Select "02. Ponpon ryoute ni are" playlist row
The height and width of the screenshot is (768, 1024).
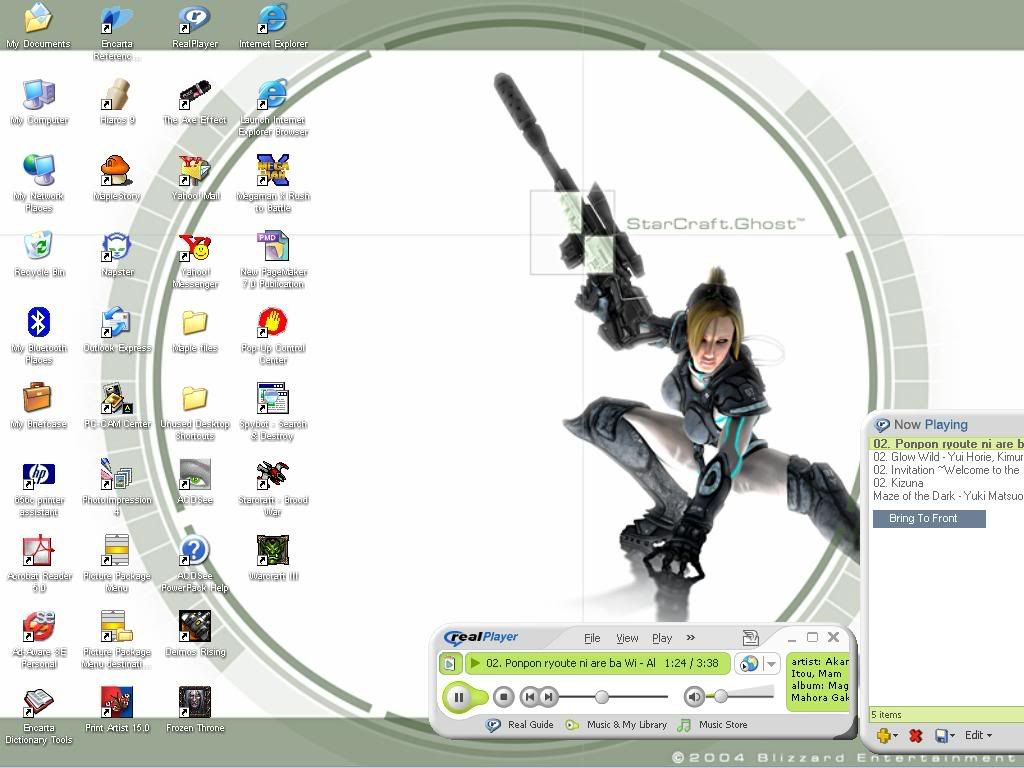(948, 443)
